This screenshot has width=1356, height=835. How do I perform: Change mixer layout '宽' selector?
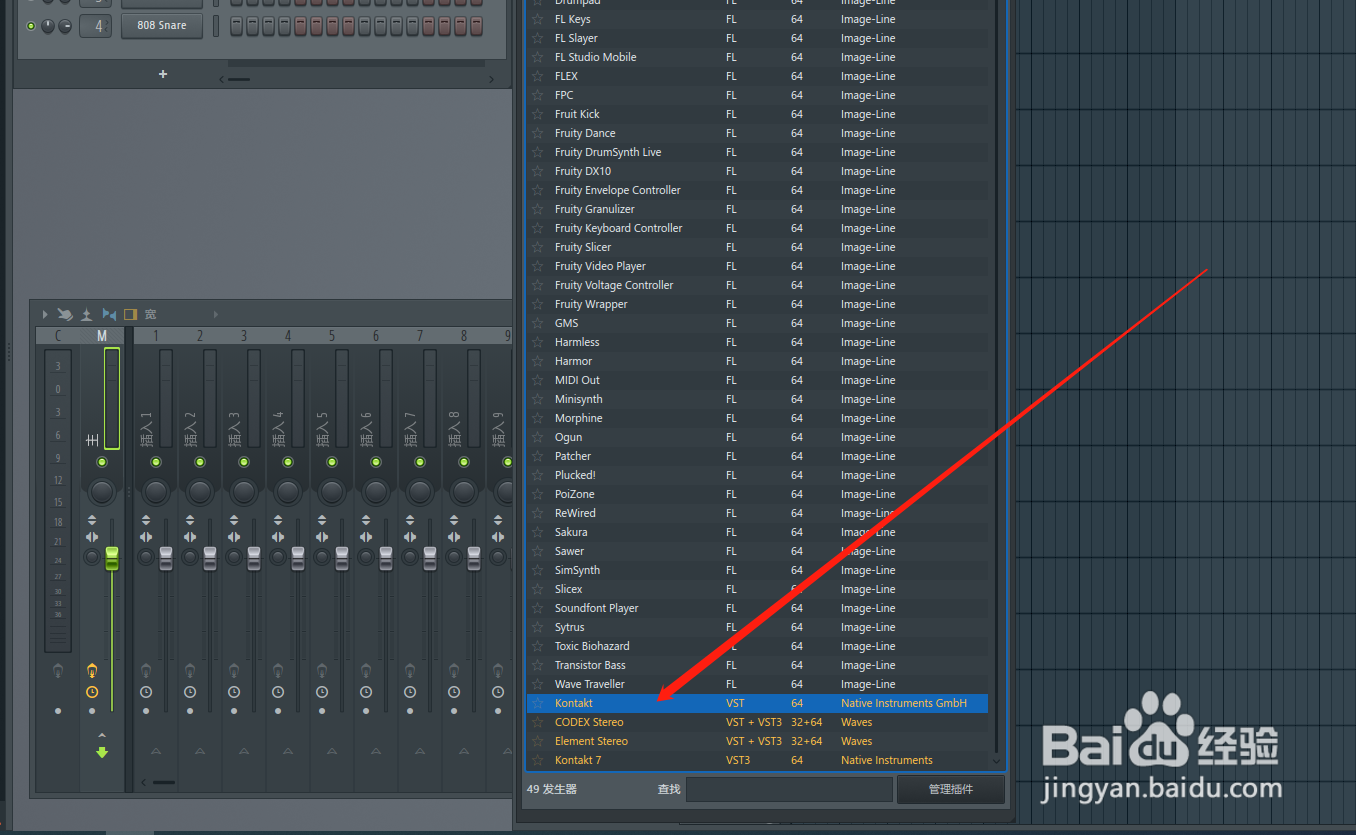tap(150, 314)
